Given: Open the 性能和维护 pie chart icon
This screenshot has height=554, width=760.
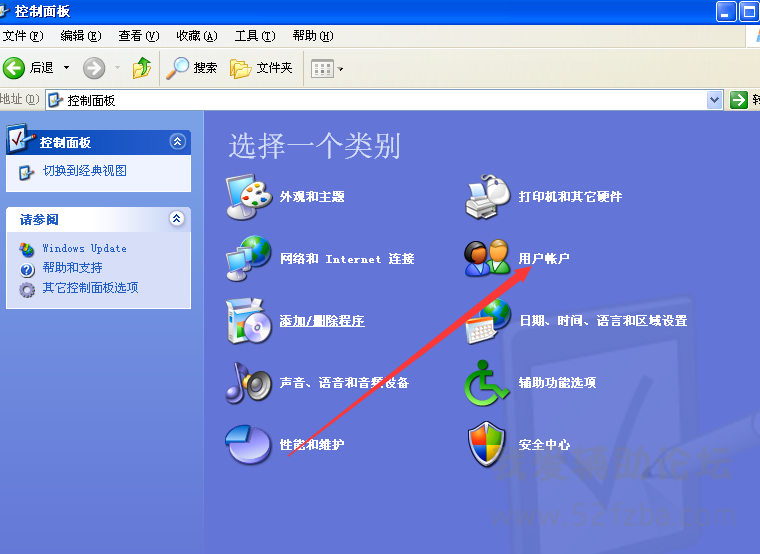Looking at the screenshot, I should (x=248, y=444).
